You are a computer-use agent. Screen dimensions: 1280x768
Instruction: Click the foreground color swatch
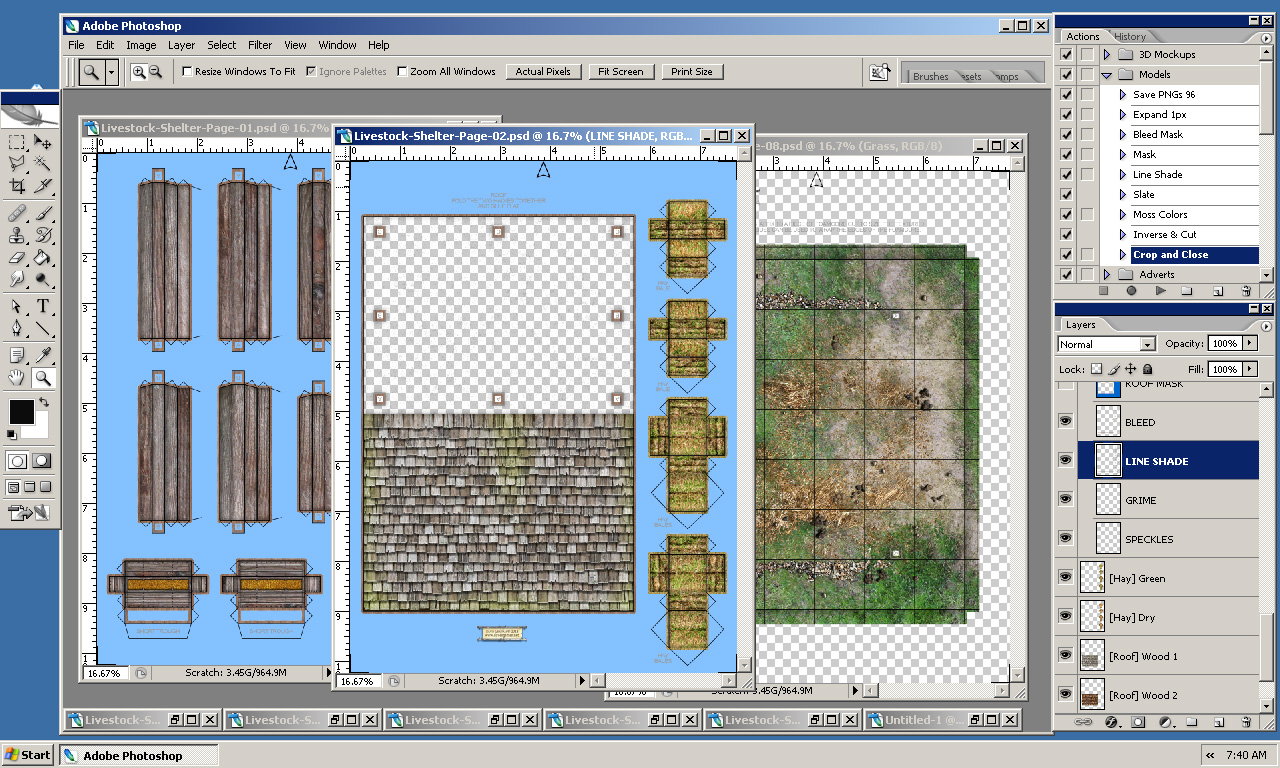pos(21,411)
